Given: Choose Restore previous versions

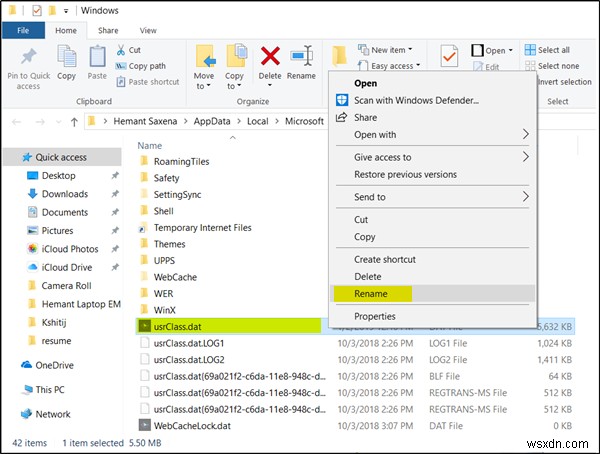Looking at the screenshot, I should pos(433,175).
